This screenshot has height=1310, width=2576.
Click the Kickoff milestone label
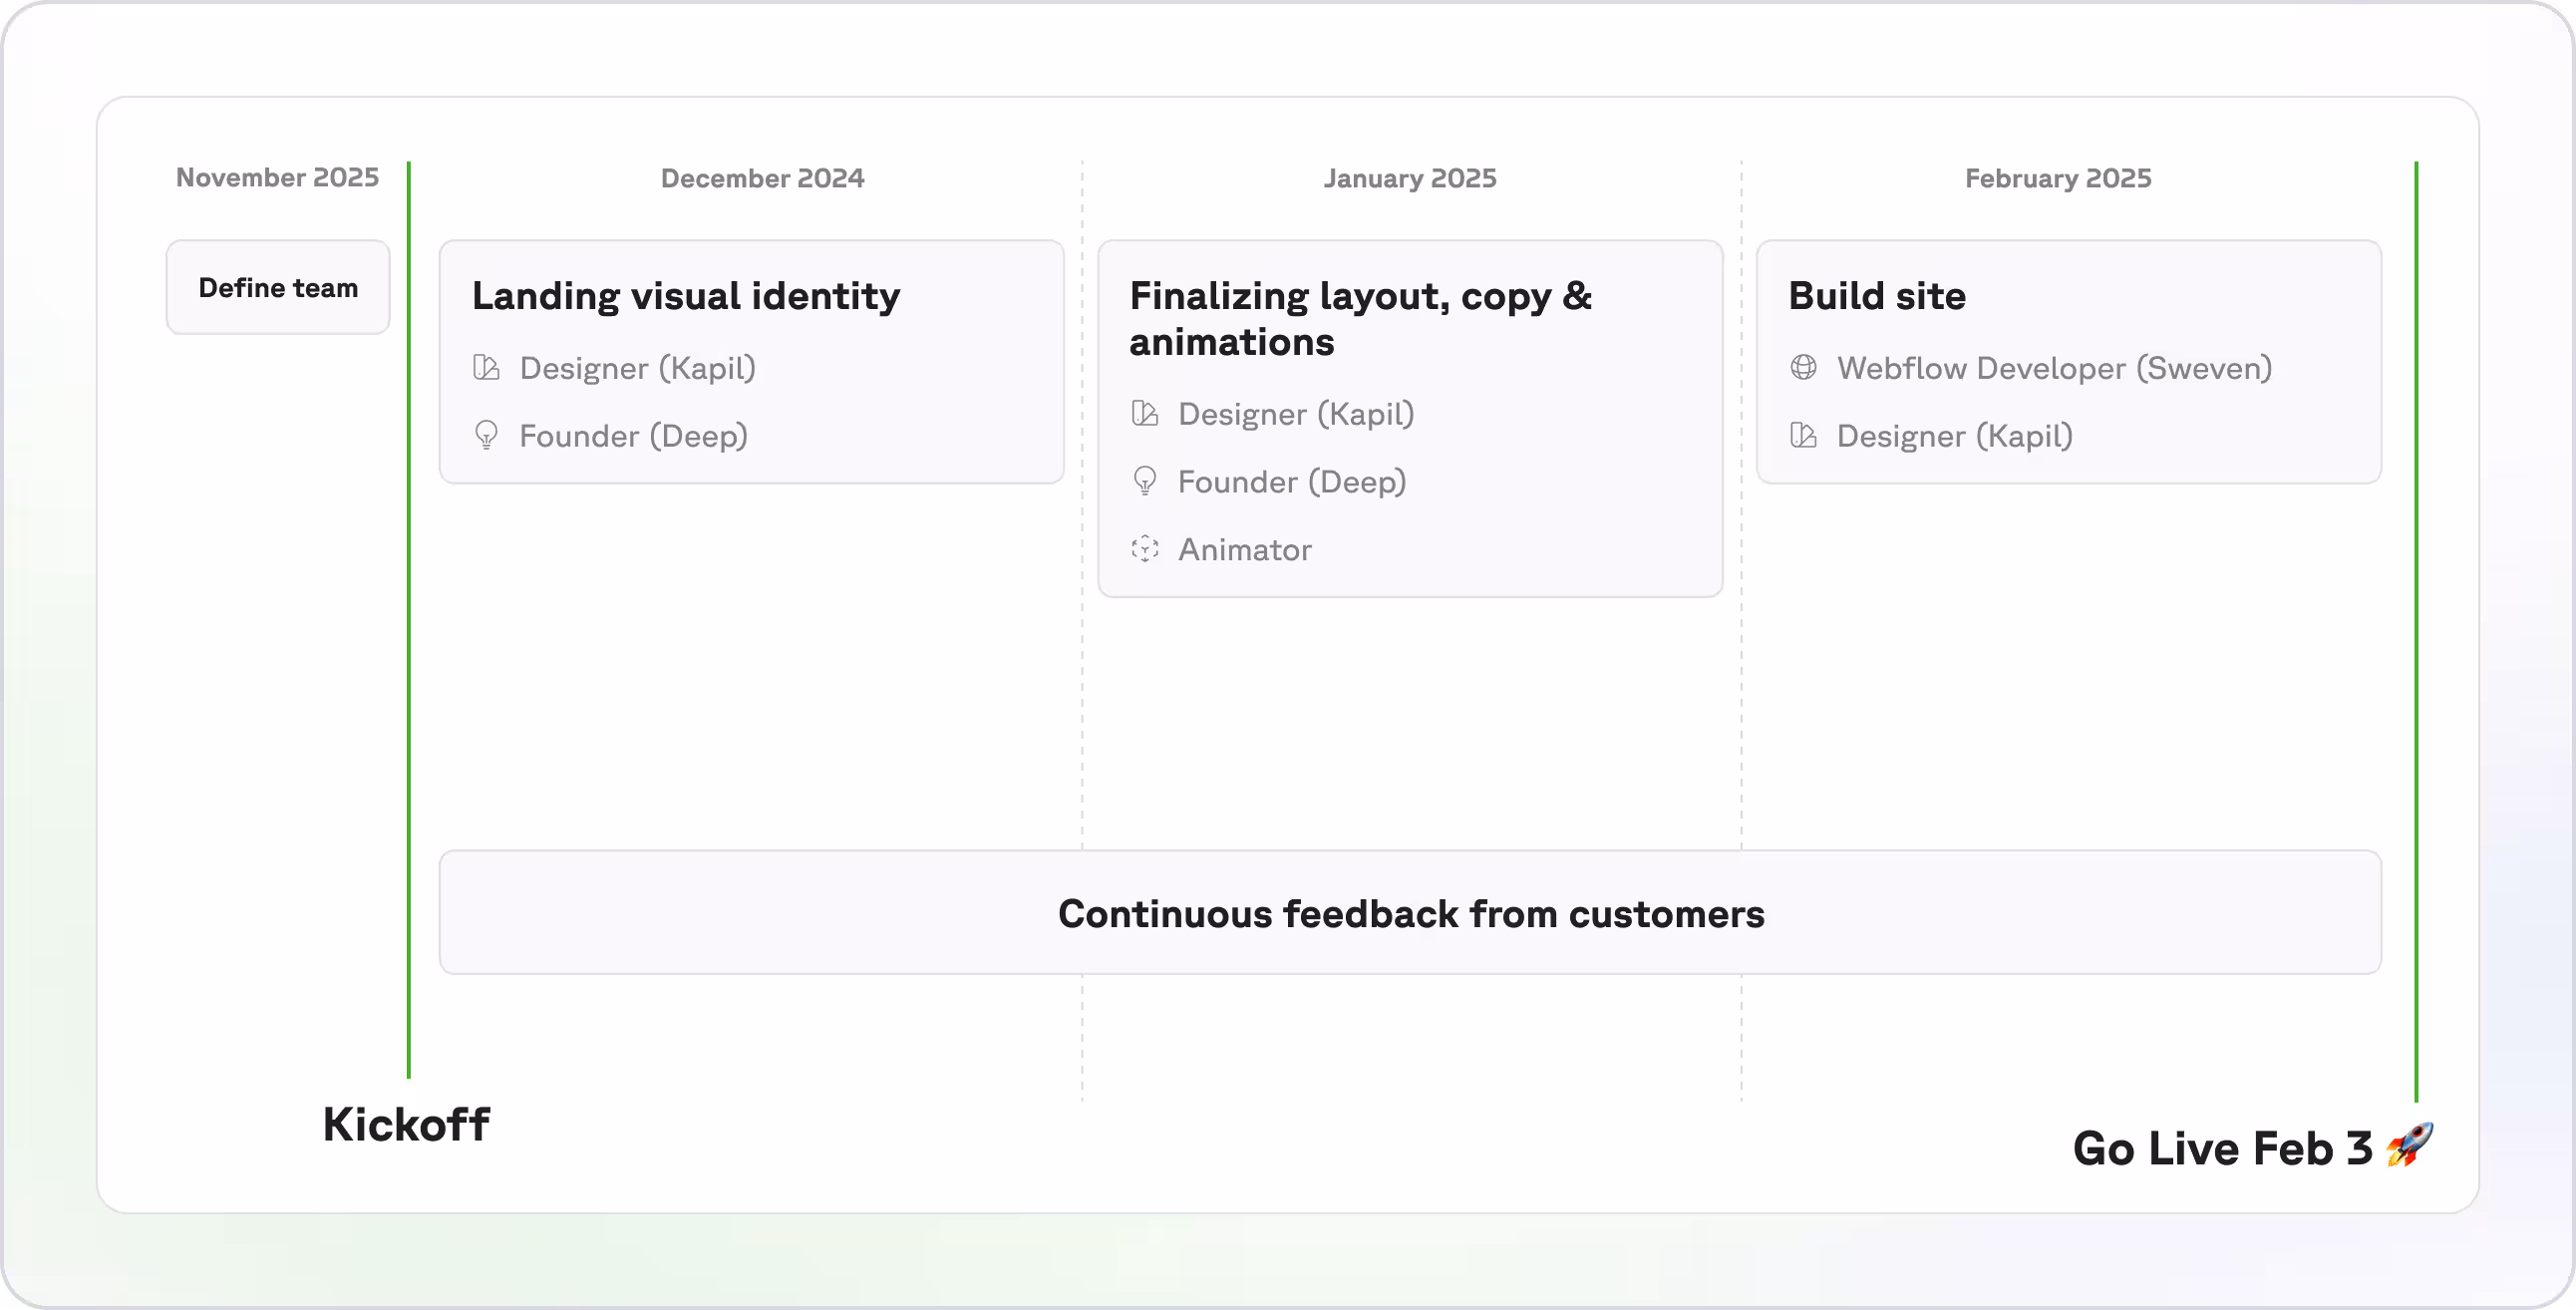tap(406, 1125)
